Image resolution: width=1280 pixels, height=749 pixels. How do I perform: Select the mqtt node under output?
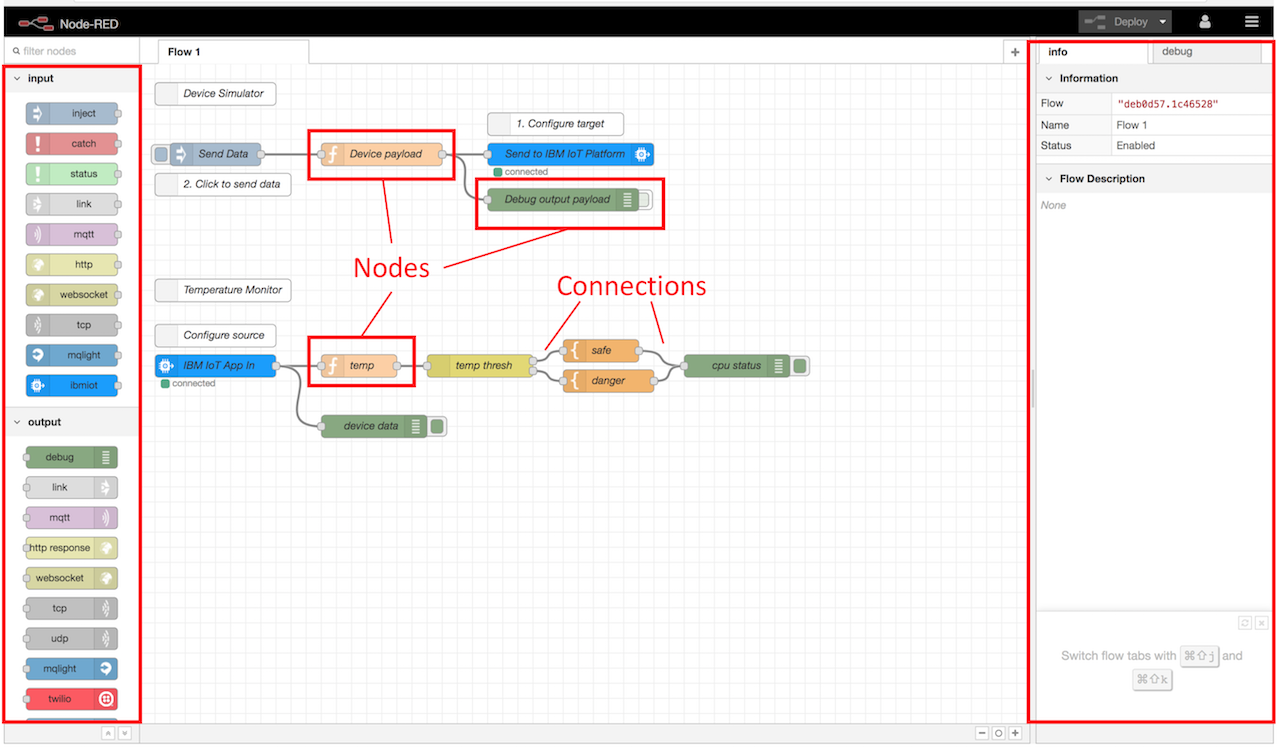pos(72,518)
